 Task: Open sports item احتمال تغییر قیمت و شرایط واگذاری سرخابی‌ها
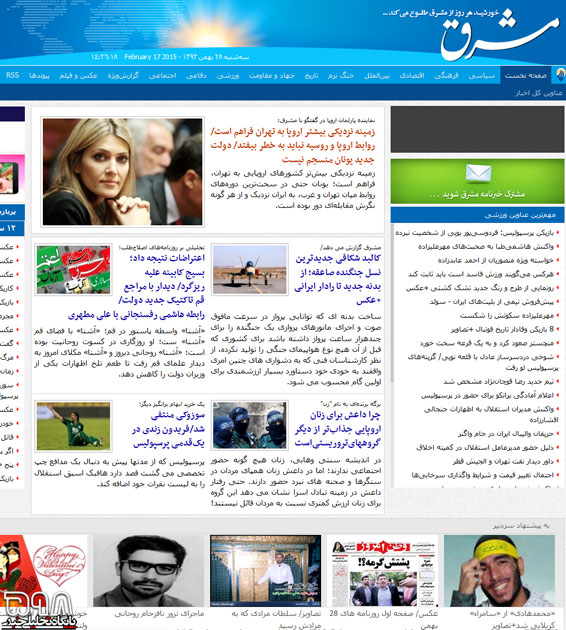482,475
